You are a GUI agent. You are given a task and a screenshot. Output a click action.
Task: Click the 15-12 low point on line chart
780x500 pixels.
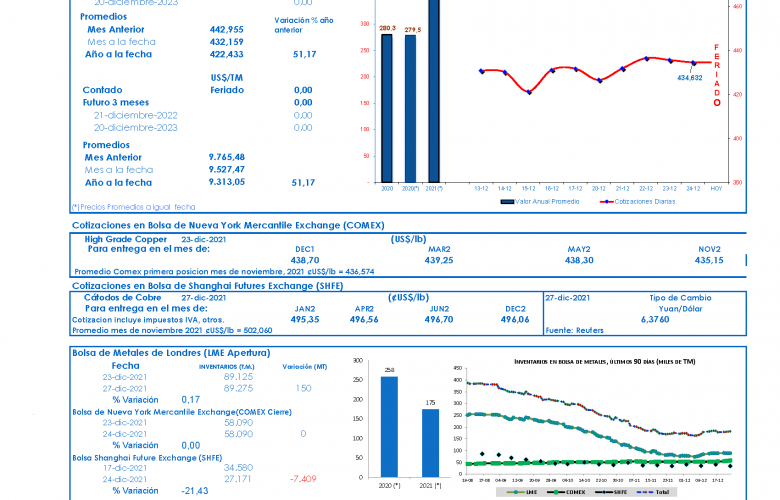[529, 92]
